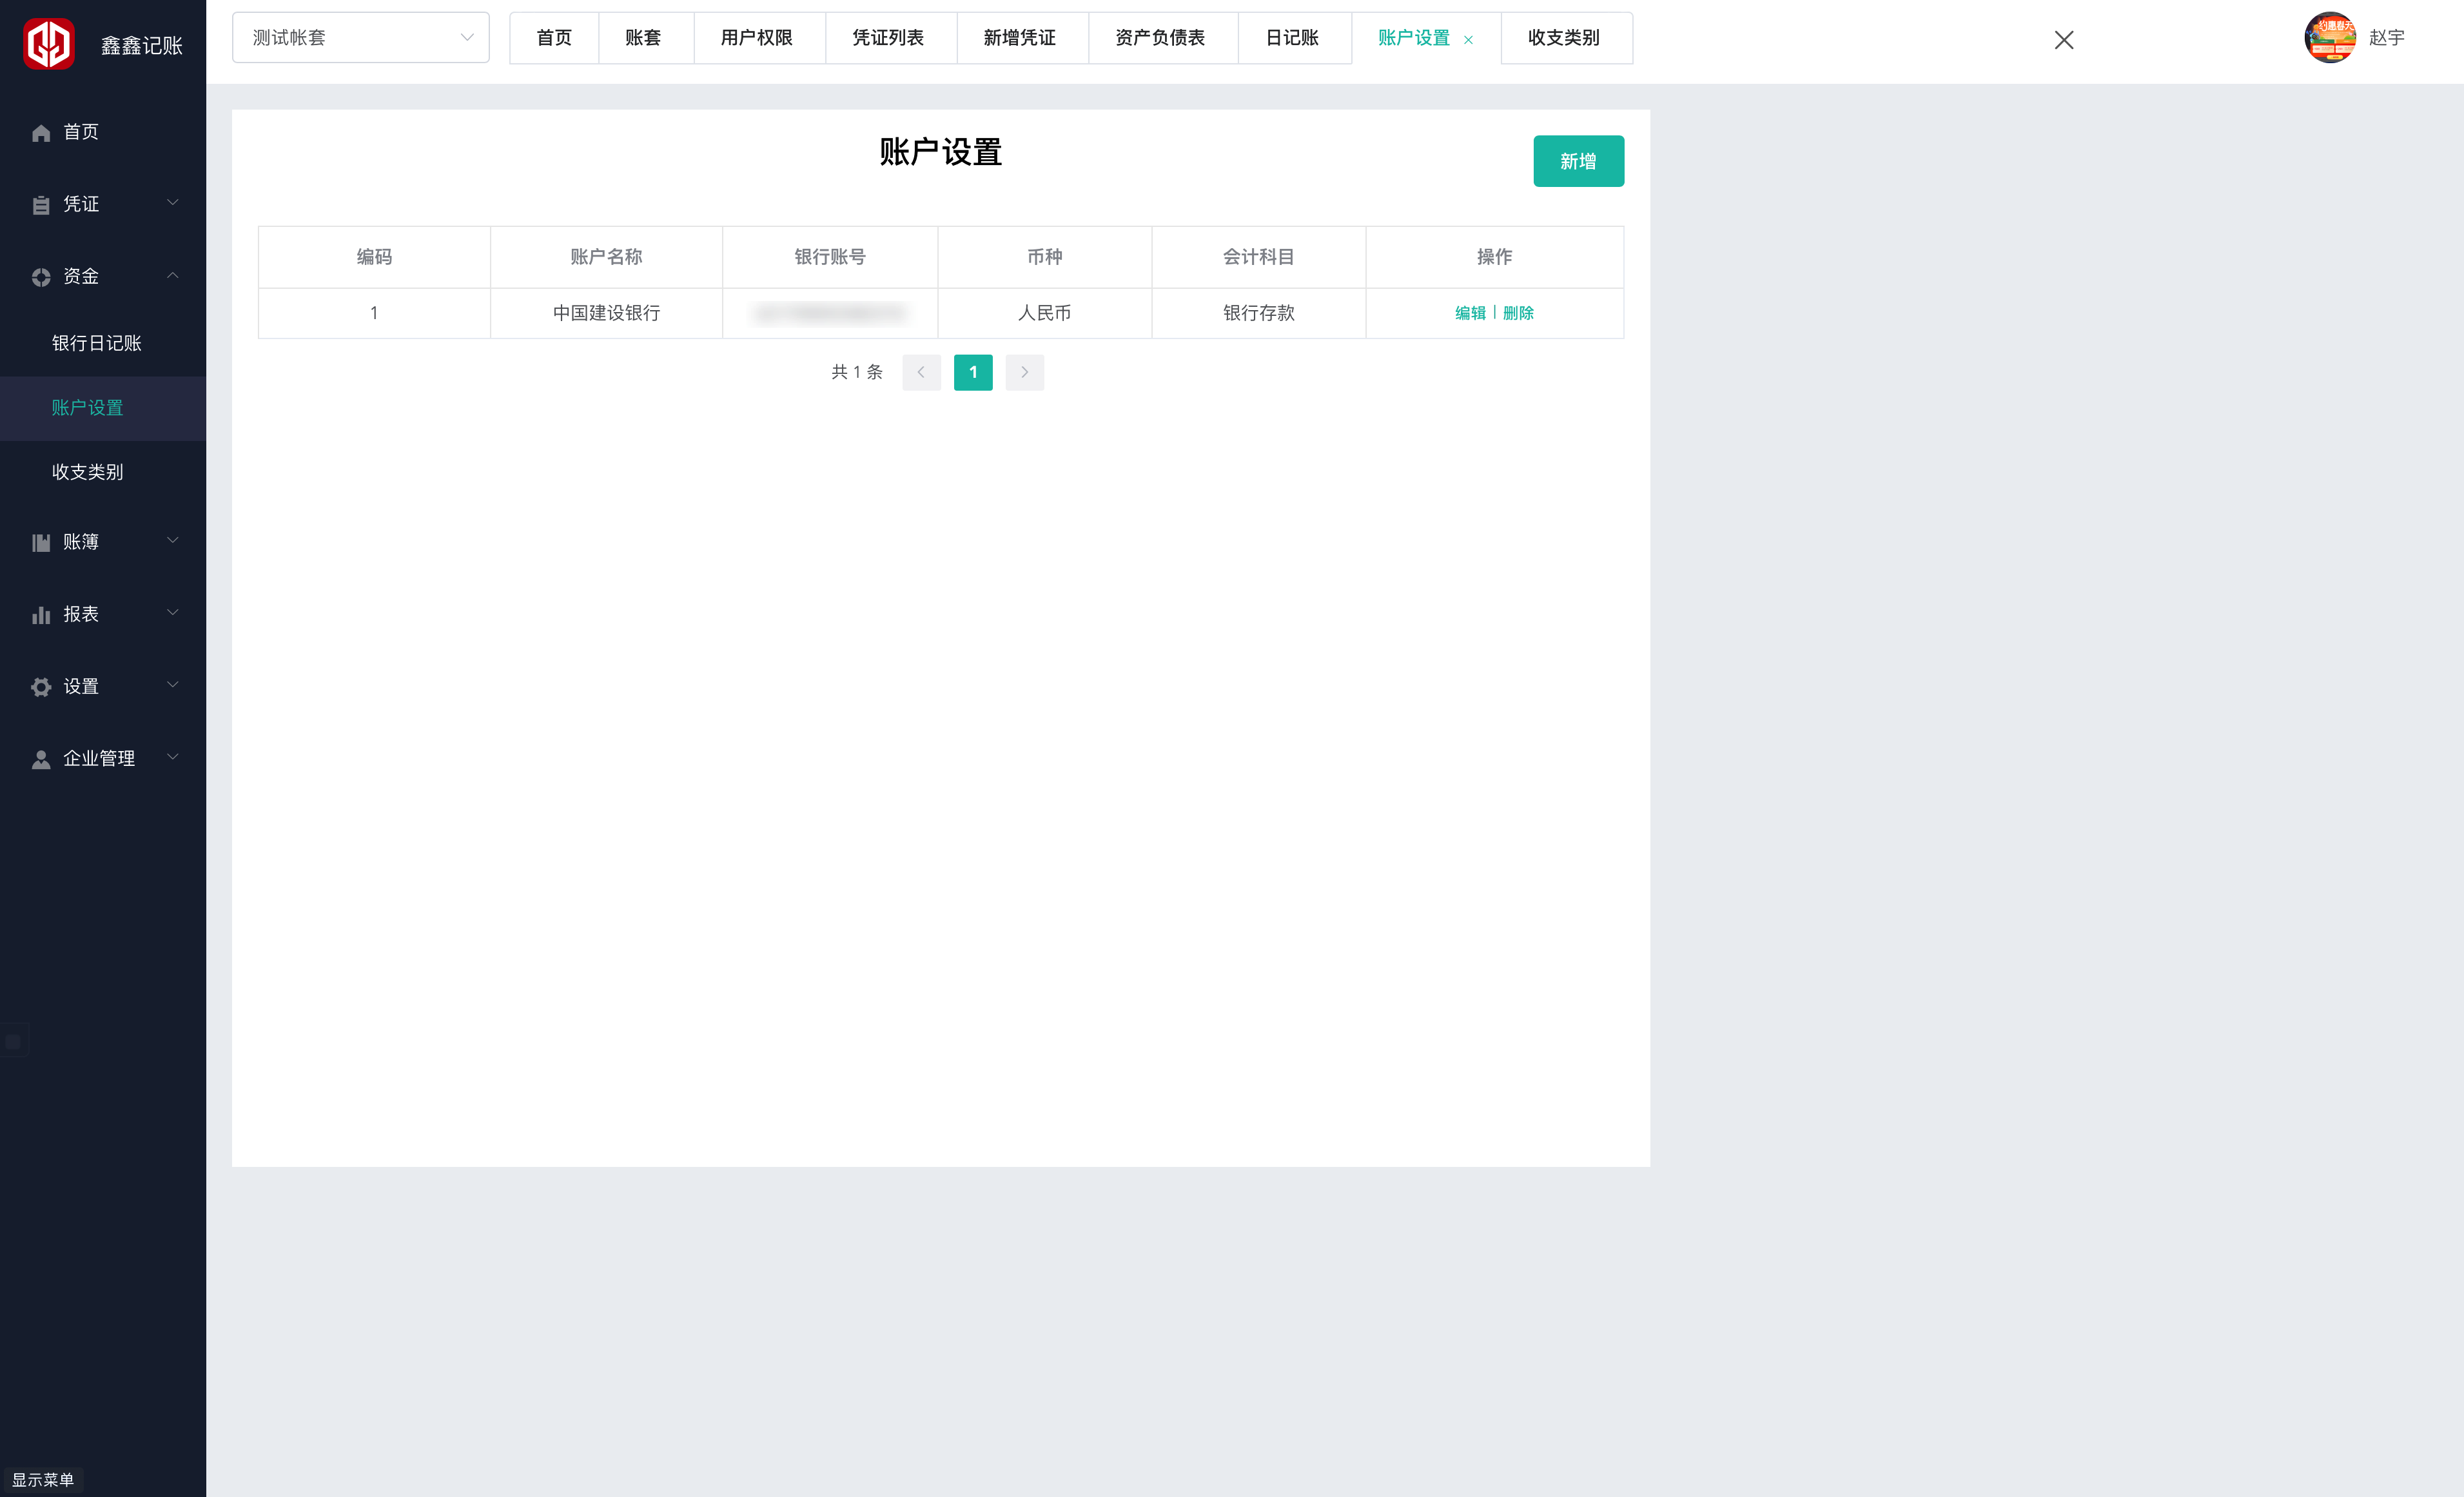
Task: Click the 账户名称 column header
Action: click(x=606, y=257)
